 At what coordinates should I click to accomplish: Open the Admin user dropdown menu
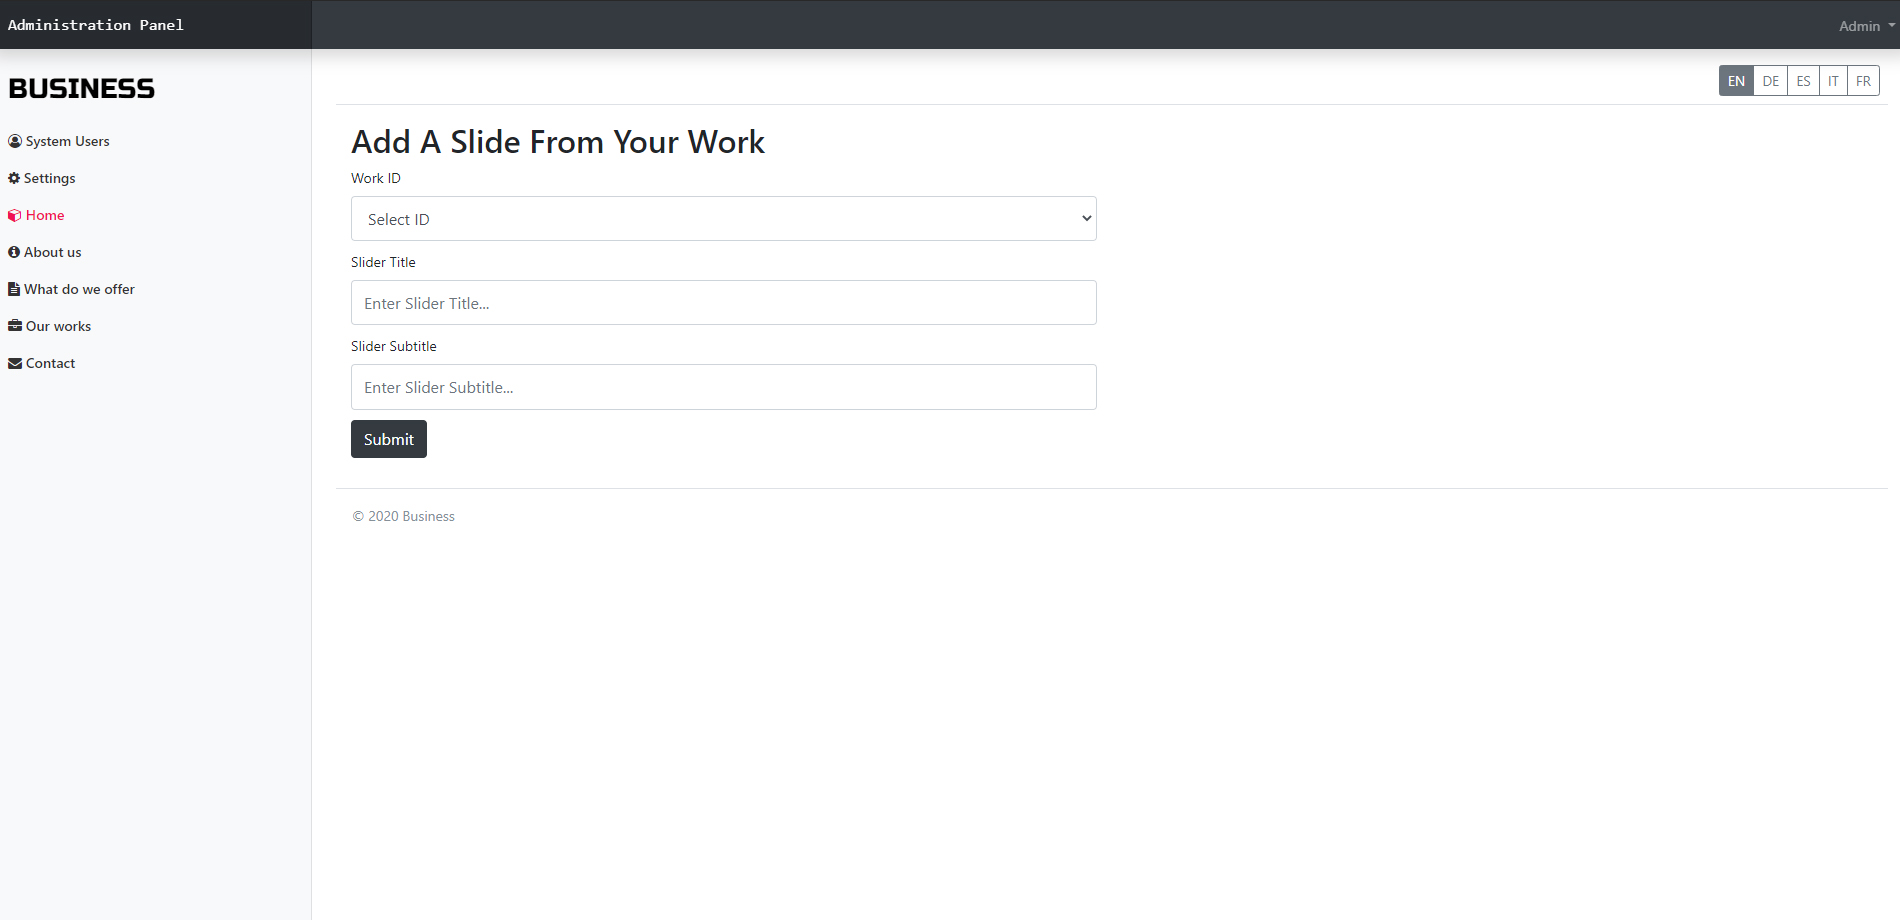1866,26
